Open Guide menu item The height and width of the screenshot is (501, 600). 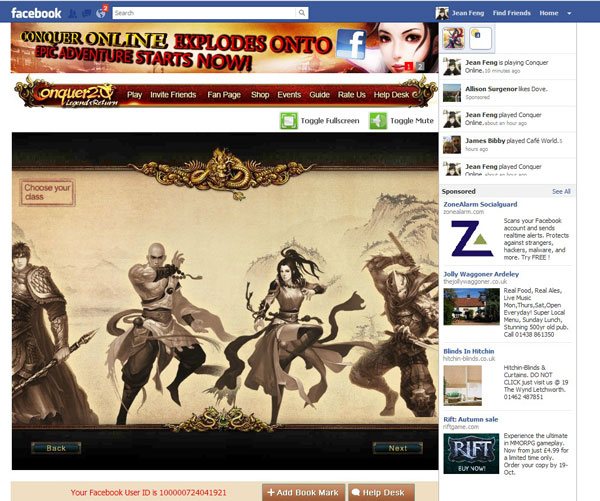(x=320, y=95)
